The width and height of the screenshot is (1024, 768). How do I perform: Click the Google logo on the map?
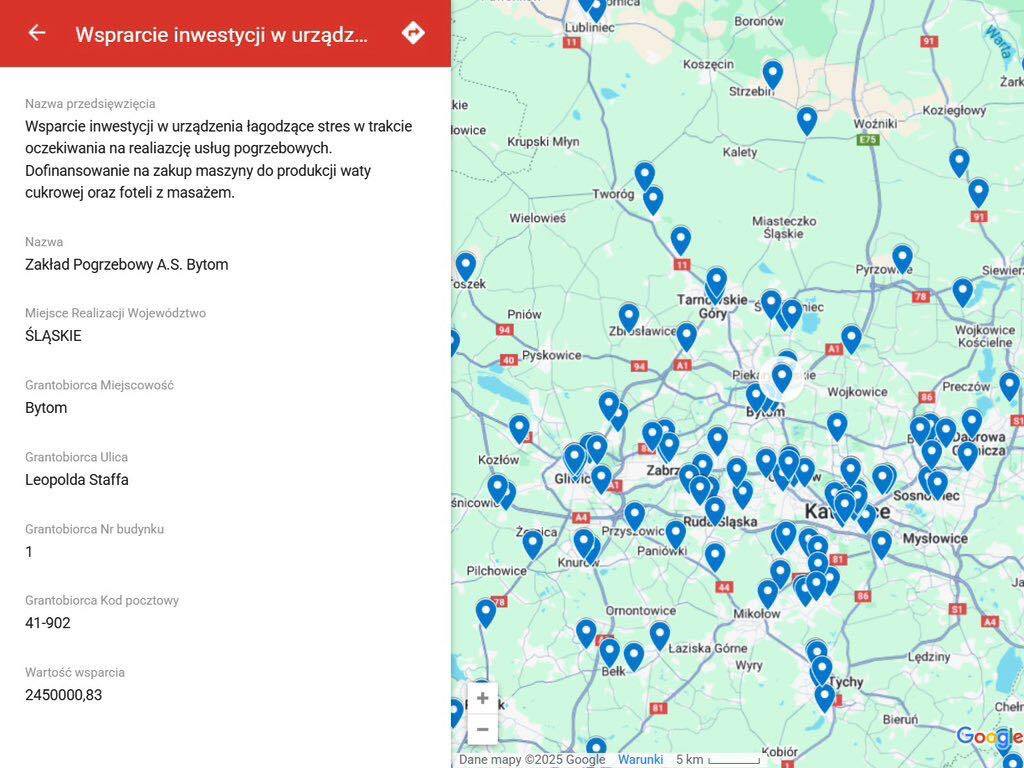pos(988,737)
